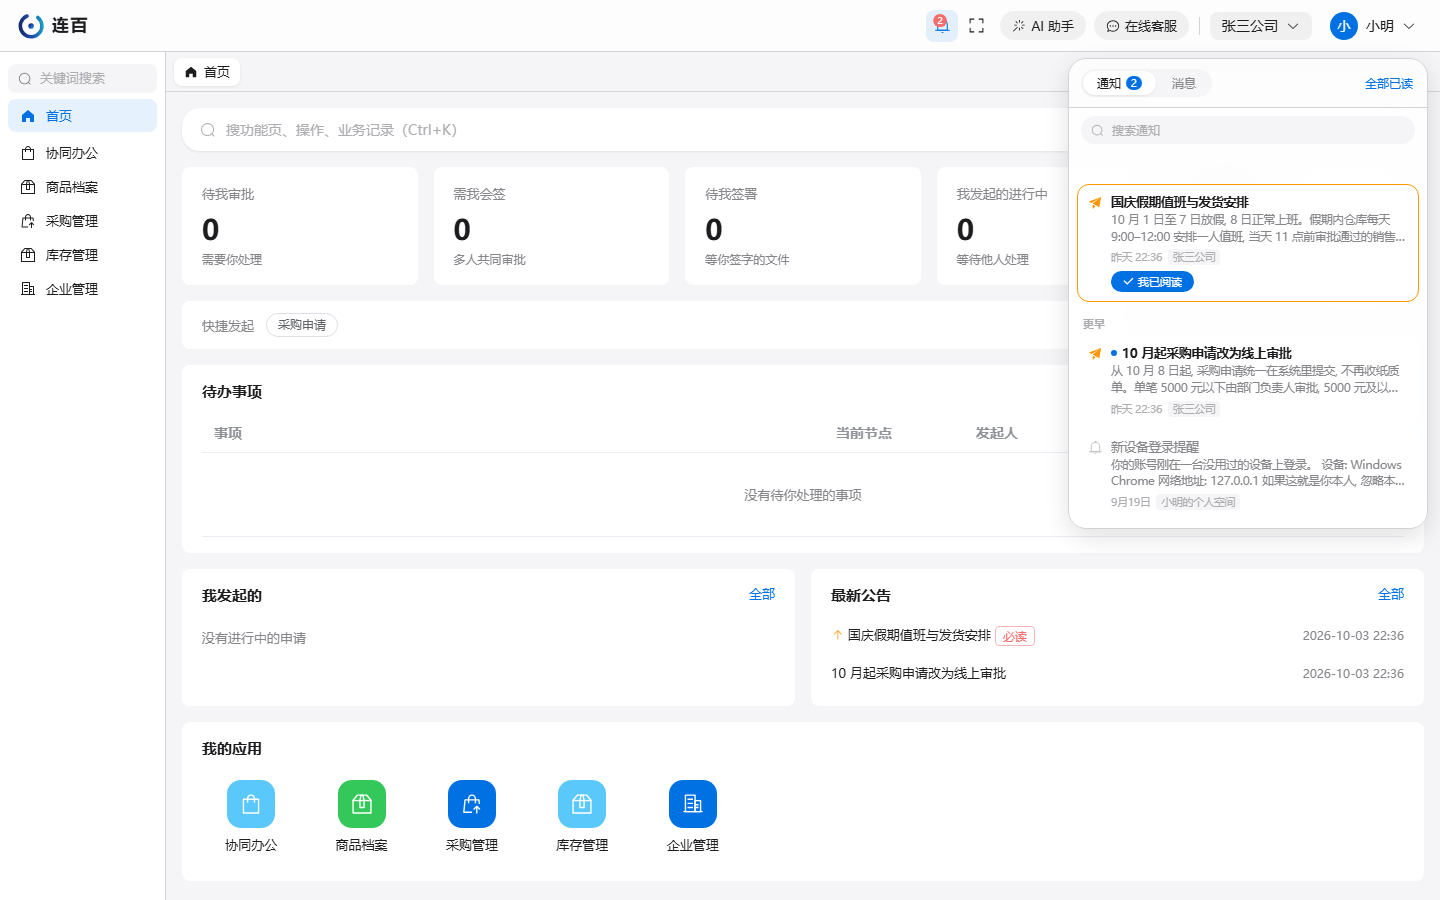Open the 国庆假期值班与发货安排 announcement row
The image size is (1440, 900).
pyautogui.click(x=1117, y=636)
